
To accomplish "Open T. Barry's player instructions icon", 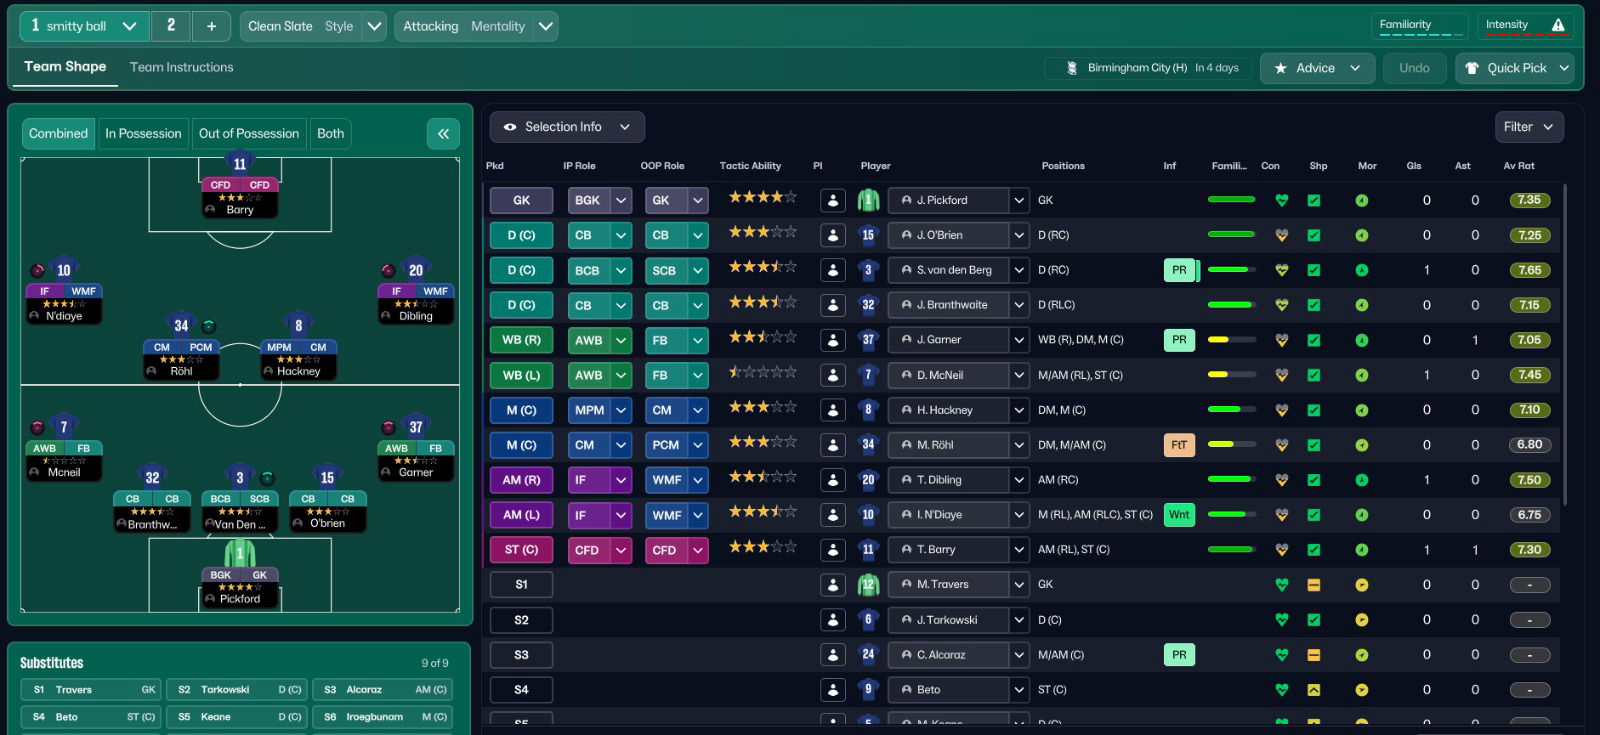I will 832,550.
